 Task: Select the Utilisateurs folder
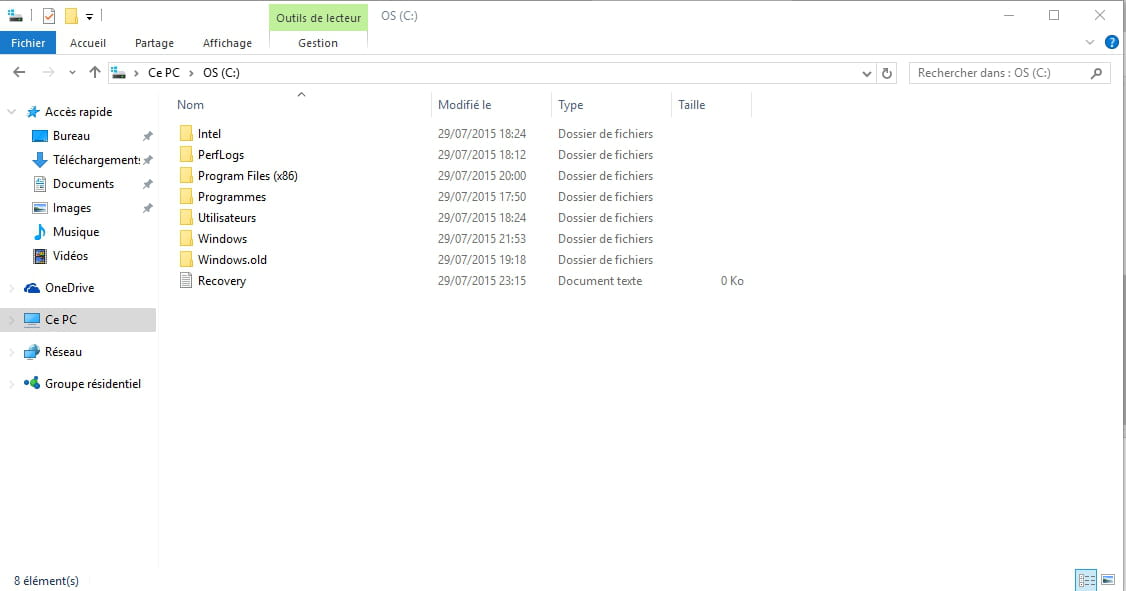227,218
